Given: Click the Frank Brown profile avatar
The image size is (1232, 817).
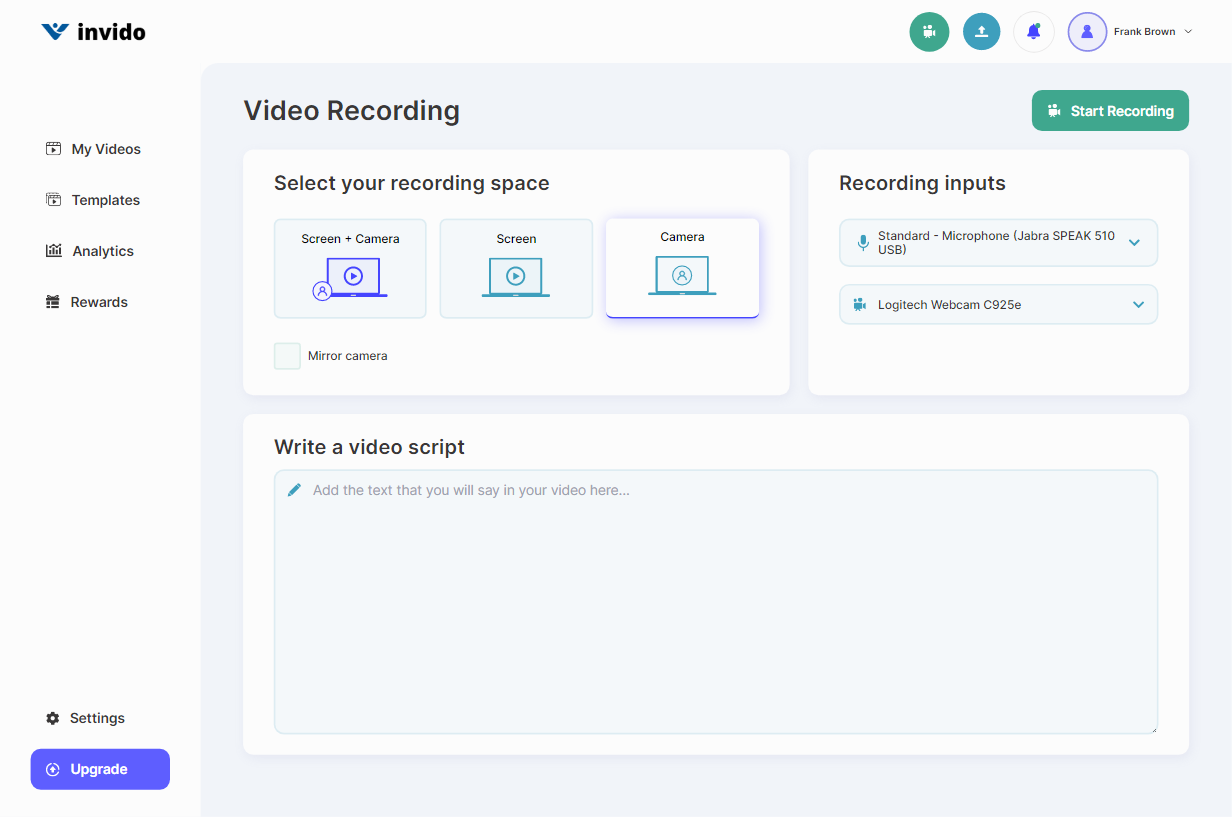Looking at the screenshot, I should pyautogui.click(x=1087, y=31).
